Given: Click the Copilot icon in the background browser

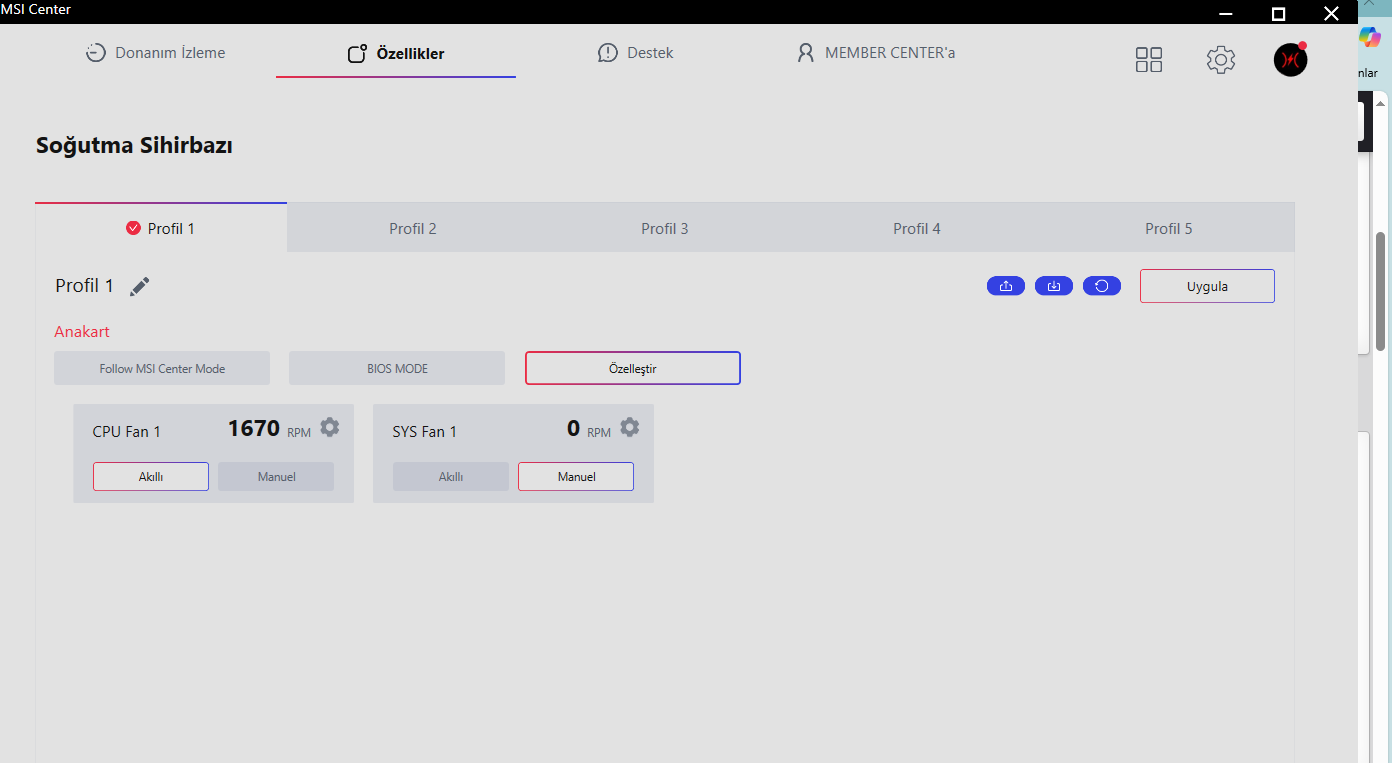Looking at the screenshot, I should pos(1369,37).
